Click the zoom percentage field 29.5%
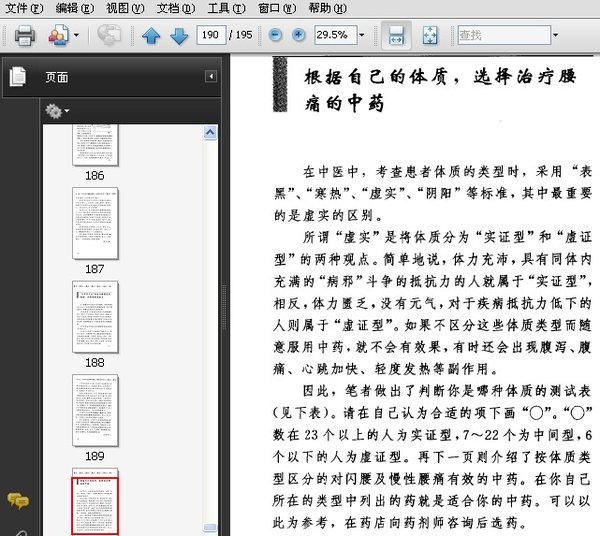Screen dimensions: 600x536 click(336, 35)
